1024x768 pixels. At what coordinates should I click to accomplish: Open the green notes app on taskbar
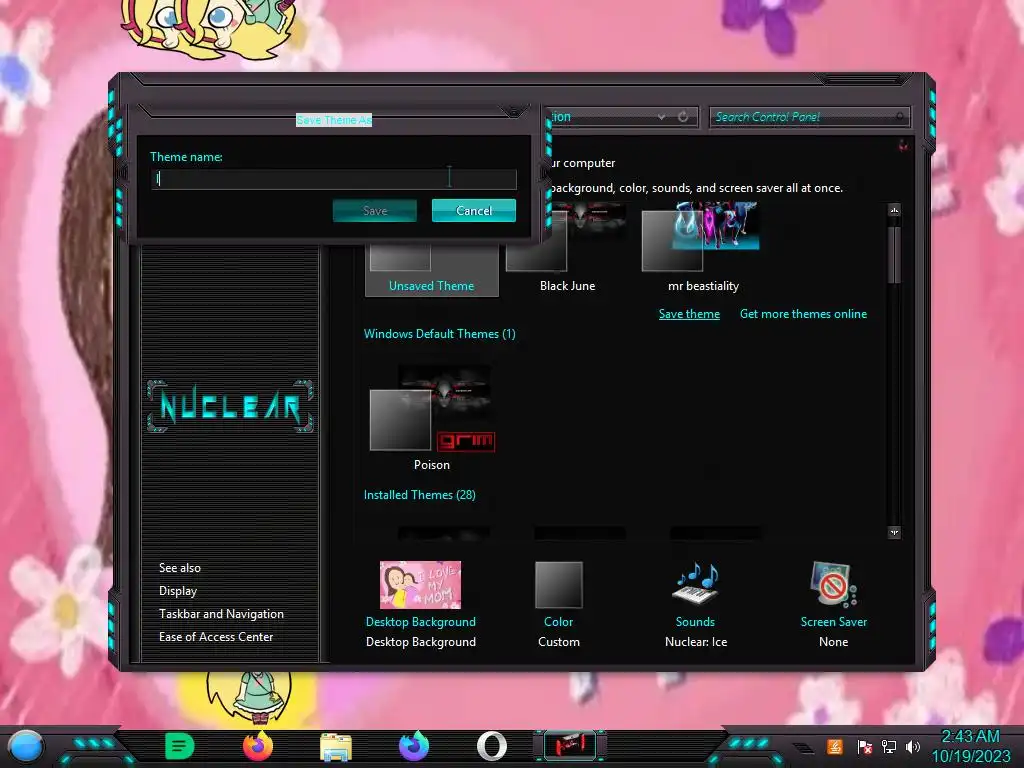coord(179,746)
